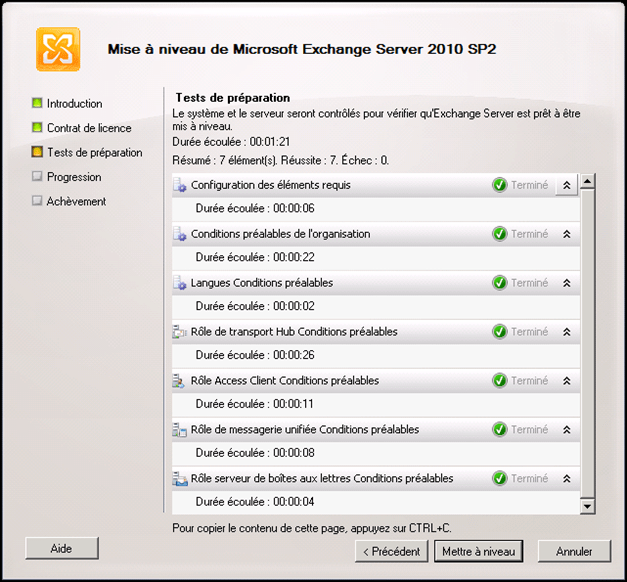Click the Mettre à niveau button
This screenshot has width=627, height=582.
point(478,551)
